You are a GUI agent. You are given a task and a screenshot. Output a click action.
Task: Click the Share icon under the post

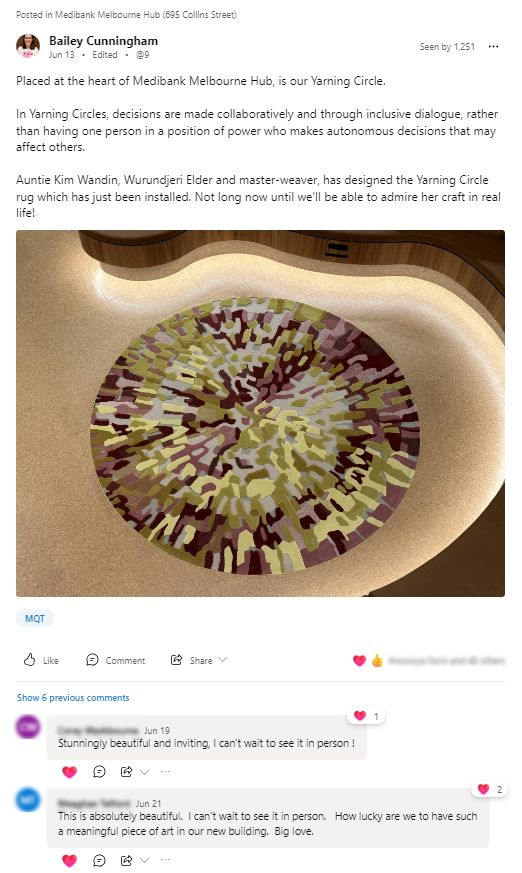pyautogui.click(x=176, y=660)
